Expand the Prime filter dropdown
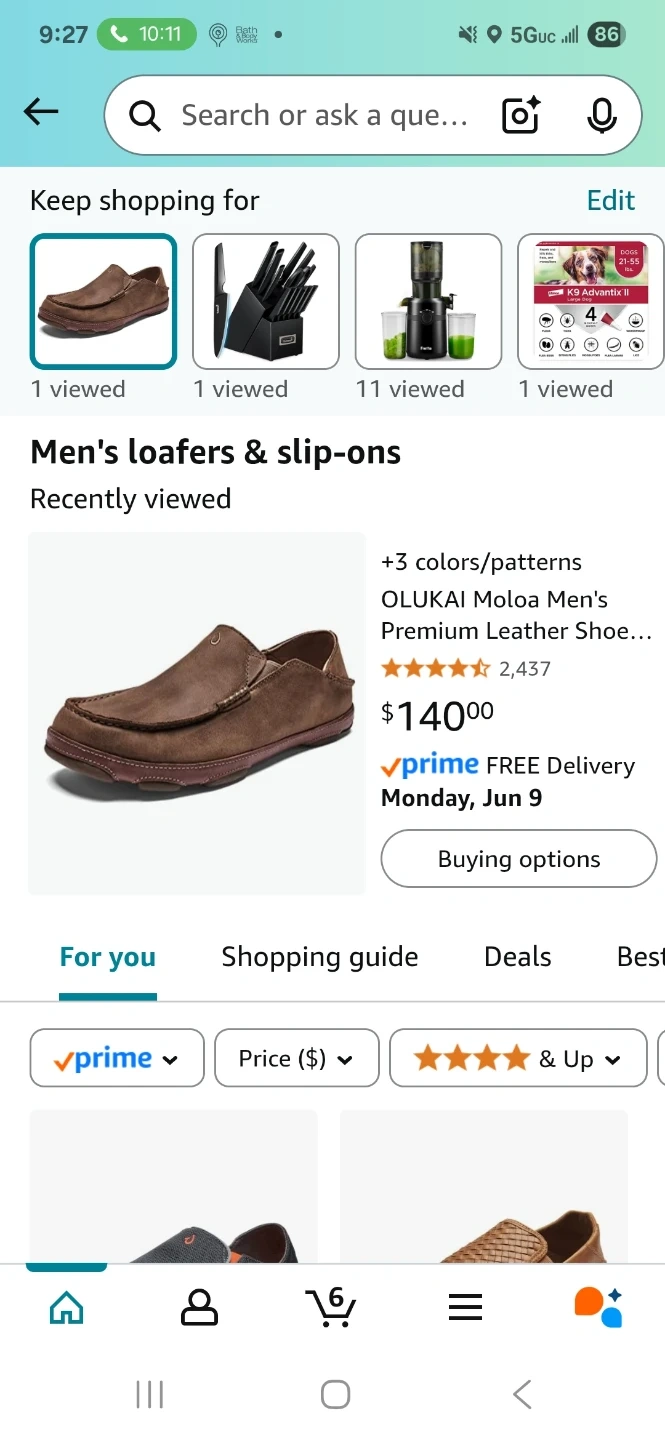 tap(117, 1058)
